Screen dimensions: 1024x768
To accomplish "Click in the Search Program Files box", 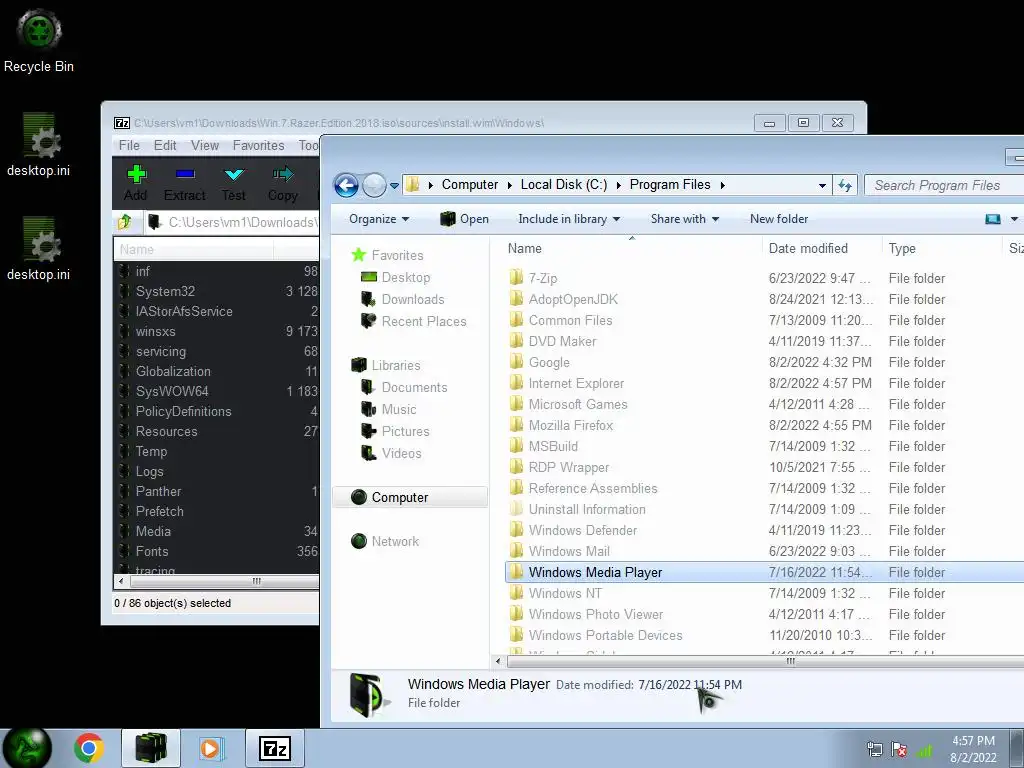I will click(945, 185).
